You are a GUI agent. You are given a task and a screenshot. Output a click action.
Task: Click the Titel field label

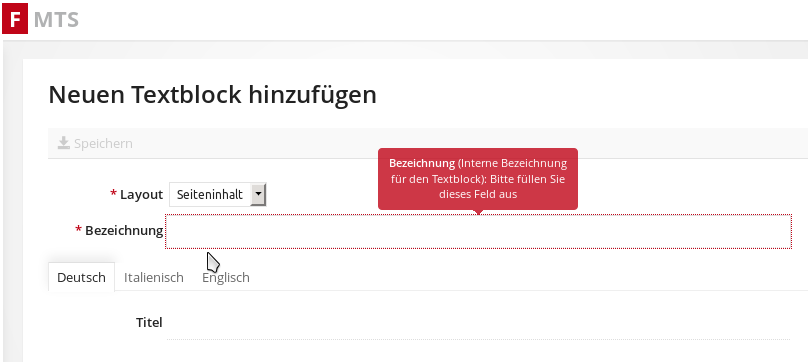tap(149, 322)
